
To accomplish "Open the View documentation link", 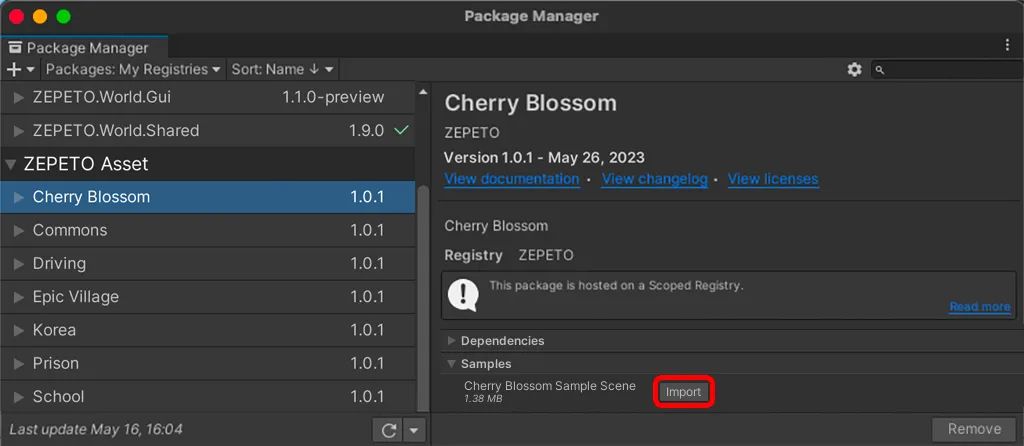I will pyautogui.click(x=511, y=179).
